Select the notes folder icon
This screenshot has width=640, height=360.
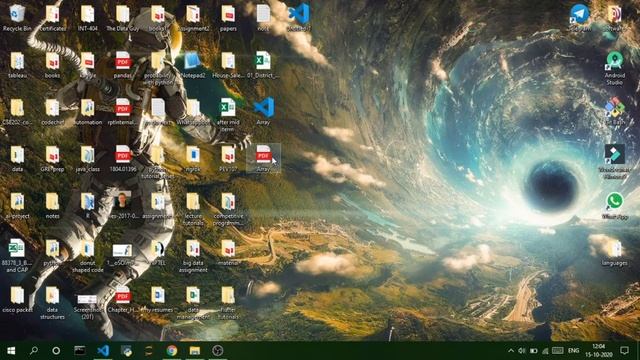[x=52, y=206]
